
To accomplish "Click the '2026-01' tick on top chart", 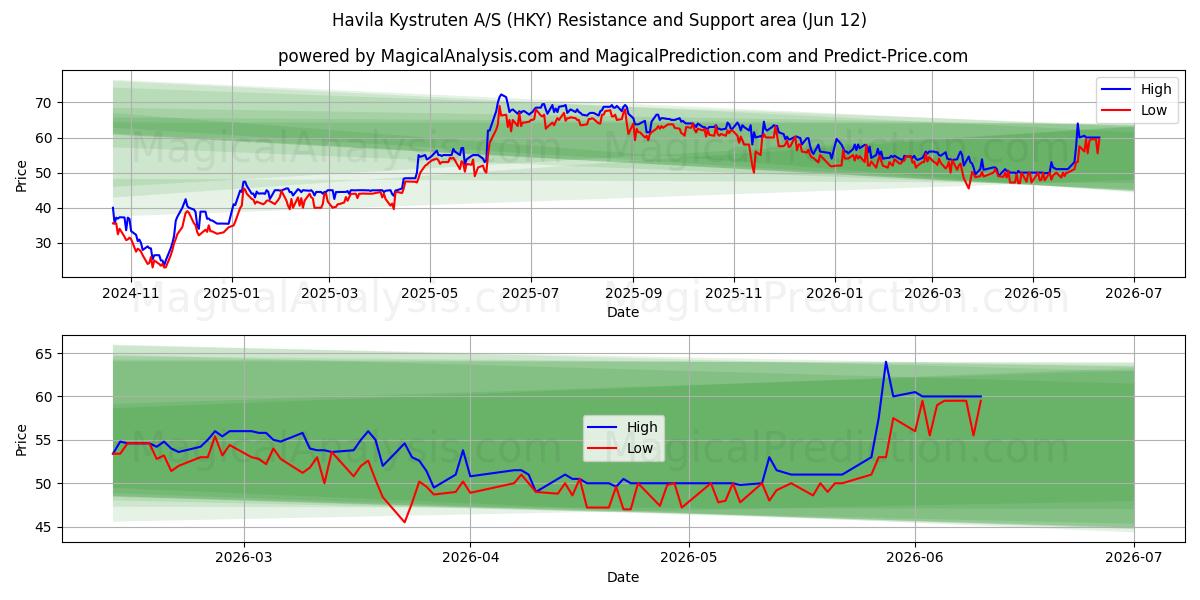I will point(835,292).
